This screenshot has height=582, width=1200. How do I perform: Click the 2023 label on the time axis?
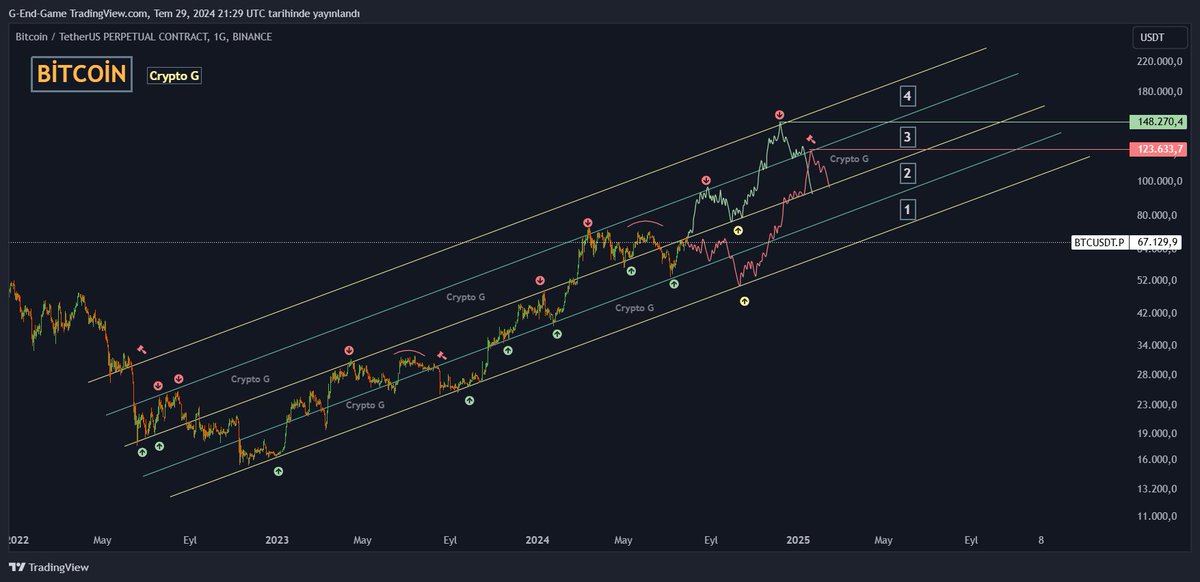pos(277,540)
